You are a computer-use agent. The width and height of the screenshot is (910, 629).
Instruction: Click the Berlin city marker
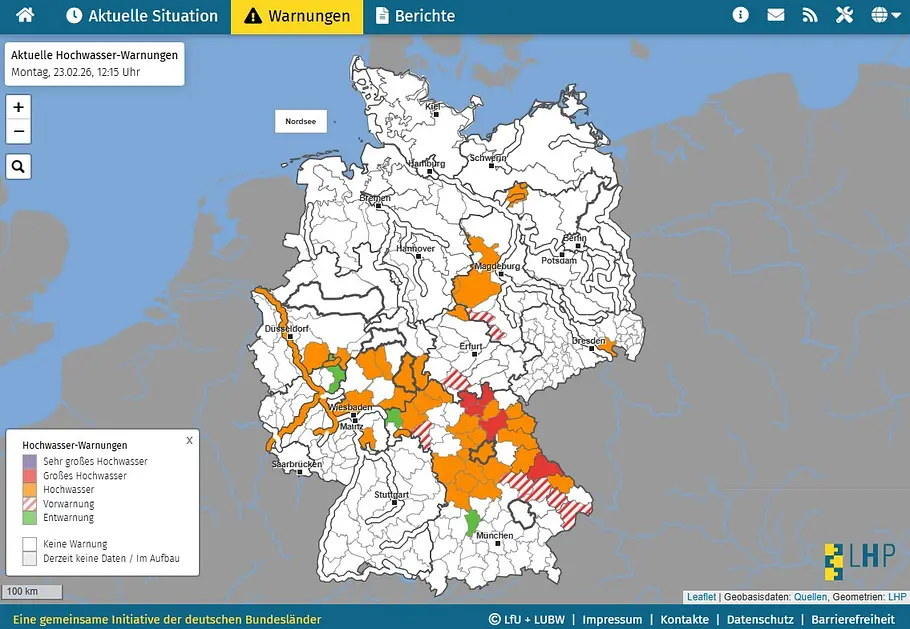point(578,246)
